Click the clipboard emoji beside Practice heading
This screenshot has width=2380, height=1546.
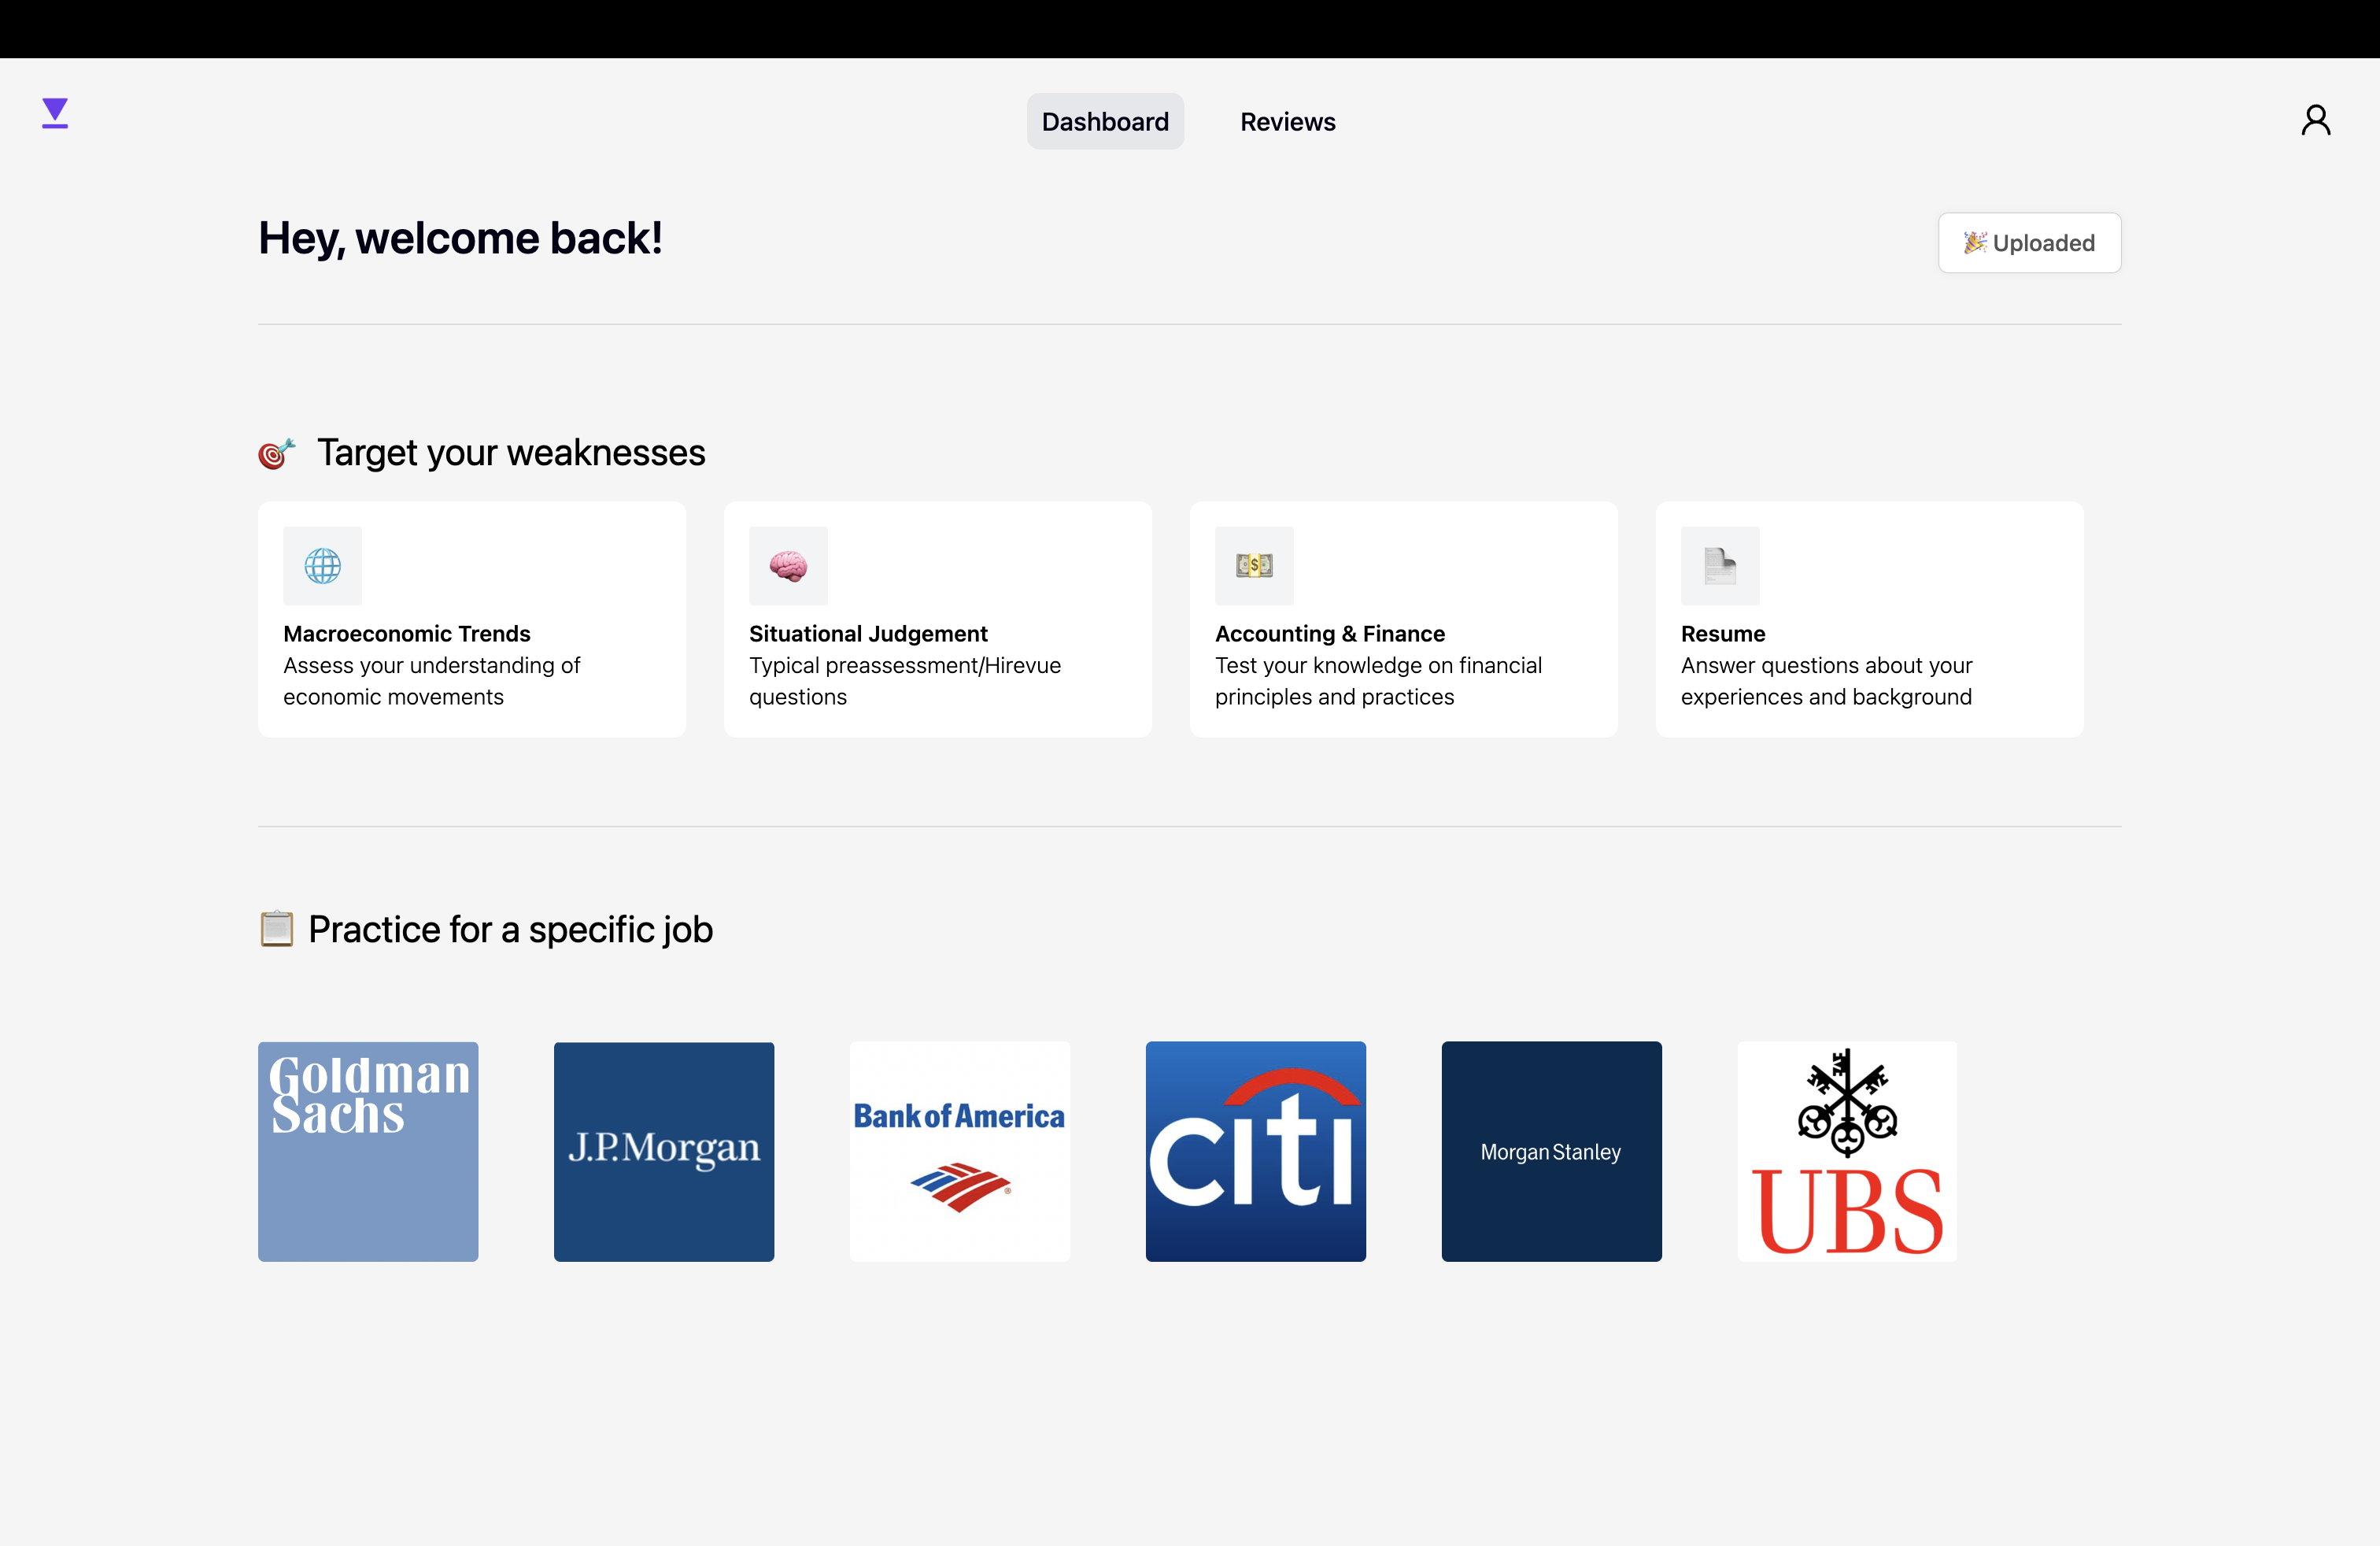pos(276,929)
